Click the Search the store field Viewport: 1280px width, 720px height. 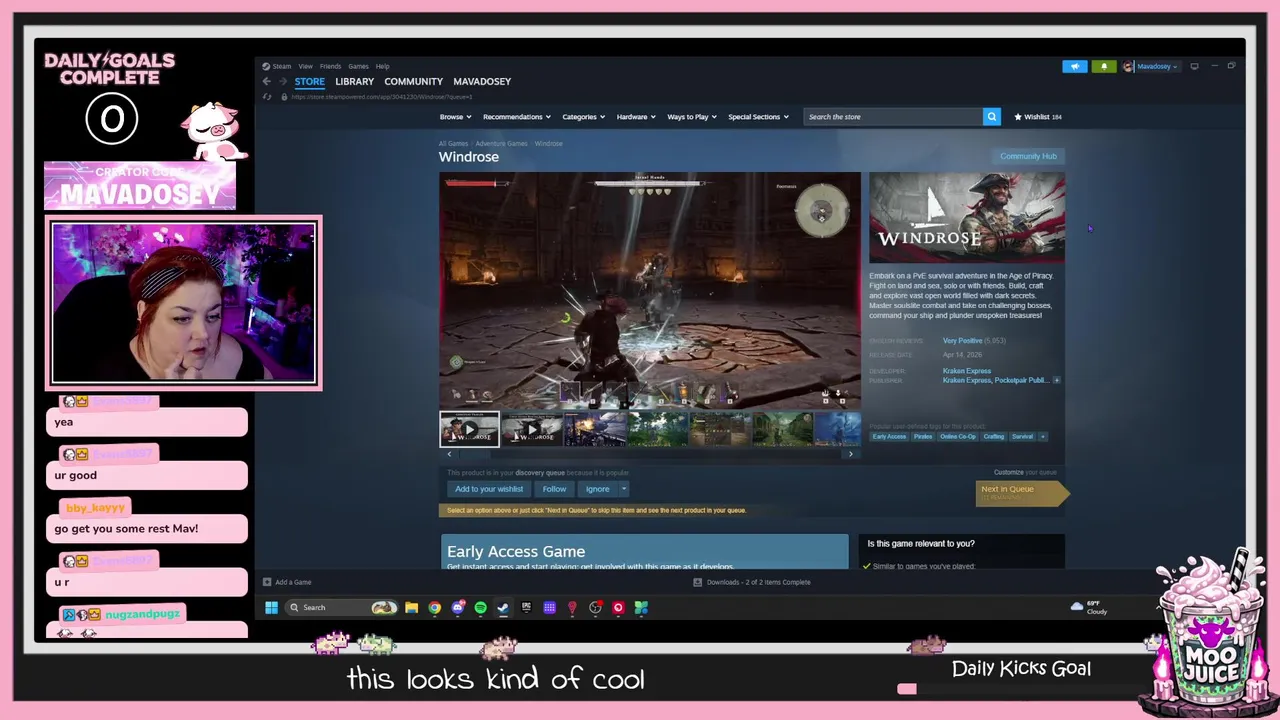(x=893, y=117)
